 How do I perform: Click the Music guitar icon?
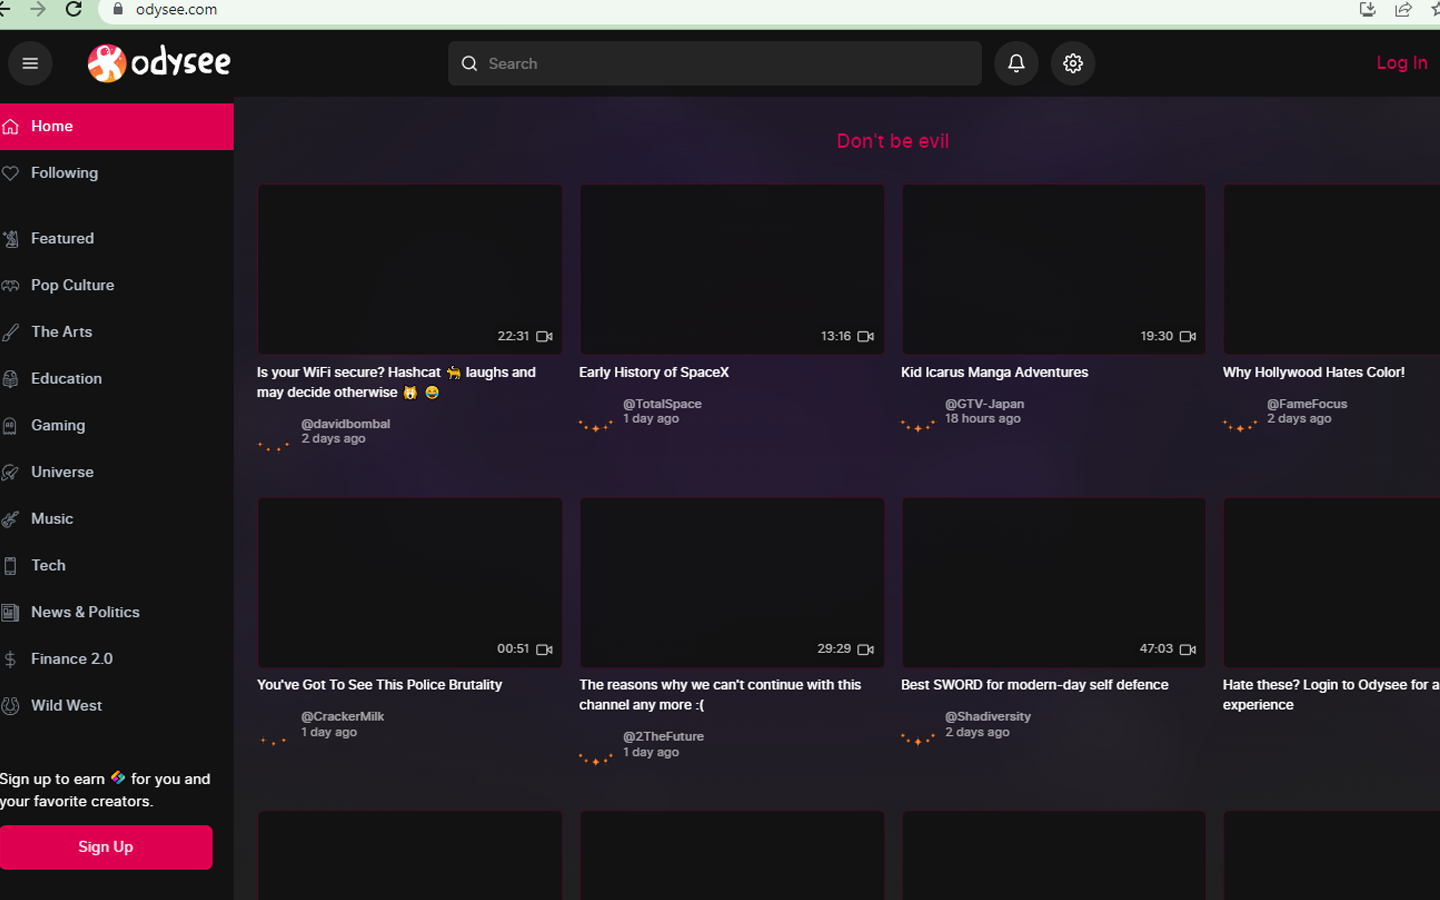click(10, 519)
